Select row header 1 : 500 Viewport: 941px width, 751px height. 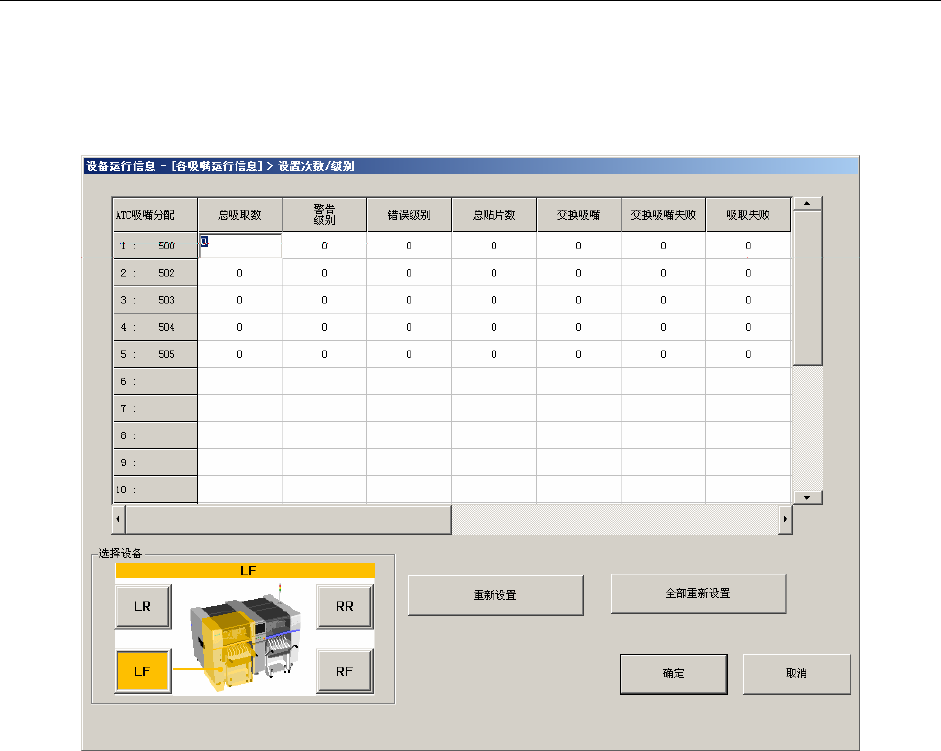click(155, 246)
